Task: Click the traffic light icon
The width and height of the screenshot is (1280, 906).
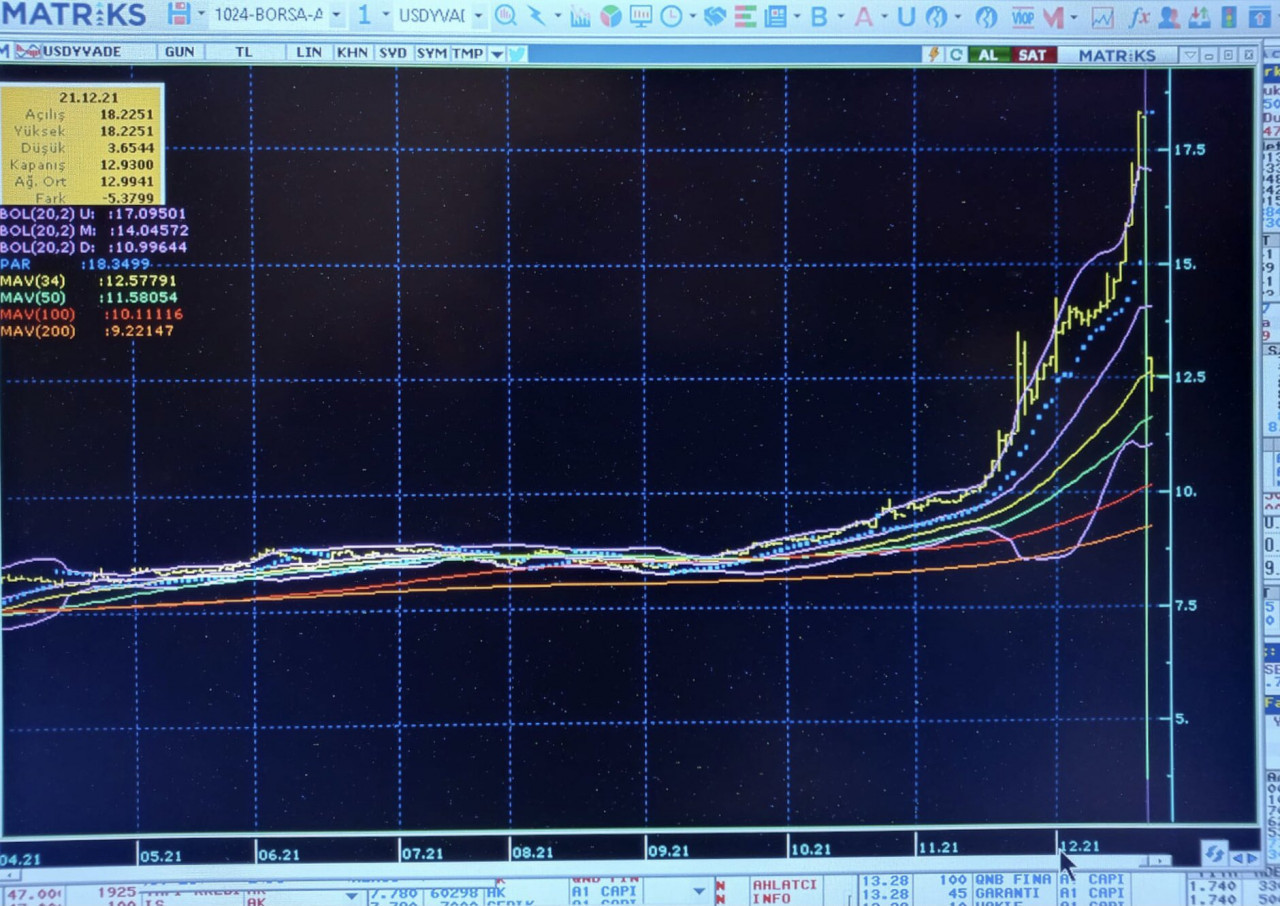Action: tap(1229, 16)
